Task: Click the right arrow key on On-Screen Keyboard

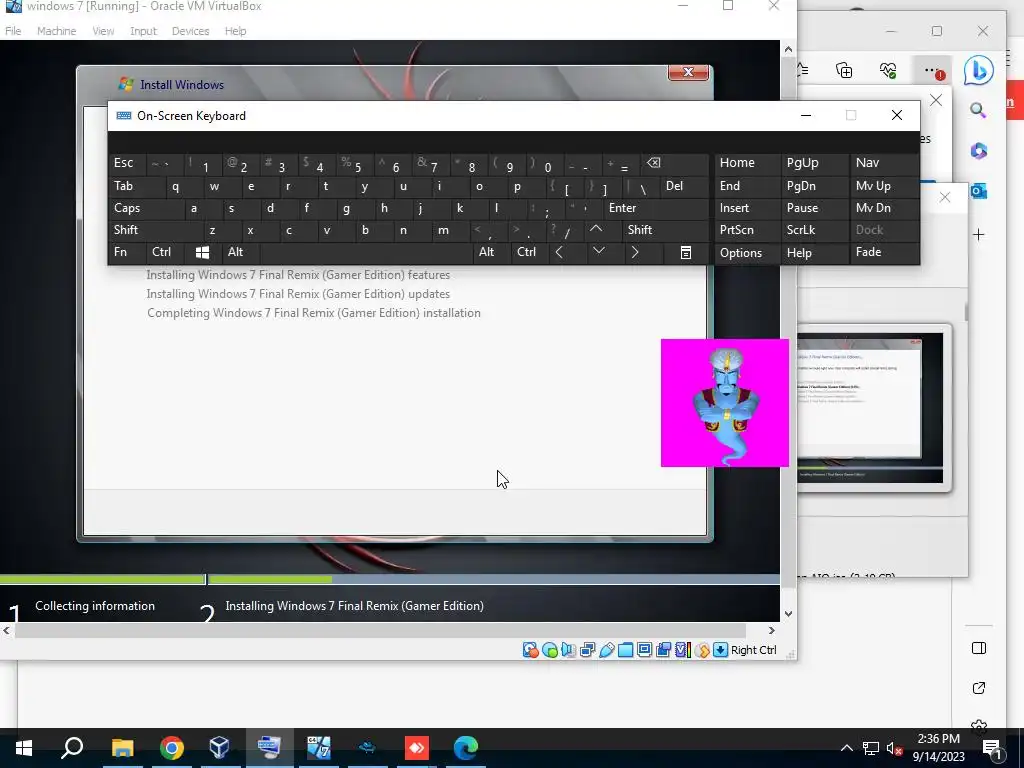Action: coord(634,252)
